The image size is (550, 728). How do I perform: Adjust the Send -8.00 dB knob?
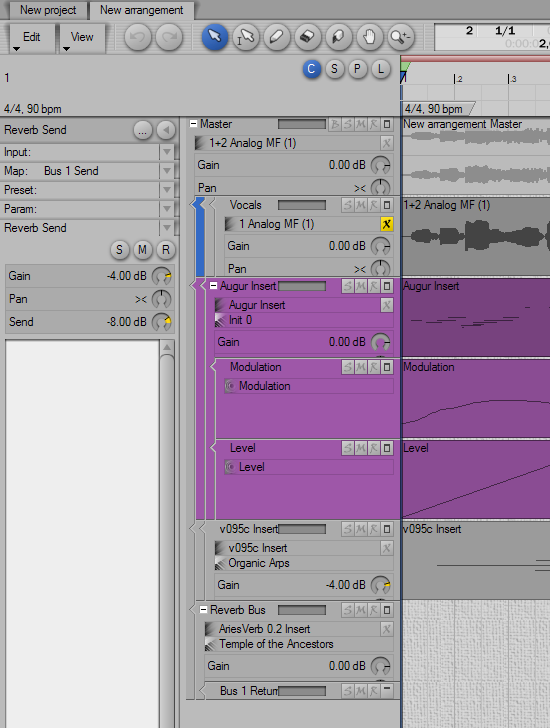click(x=162, y=322)
